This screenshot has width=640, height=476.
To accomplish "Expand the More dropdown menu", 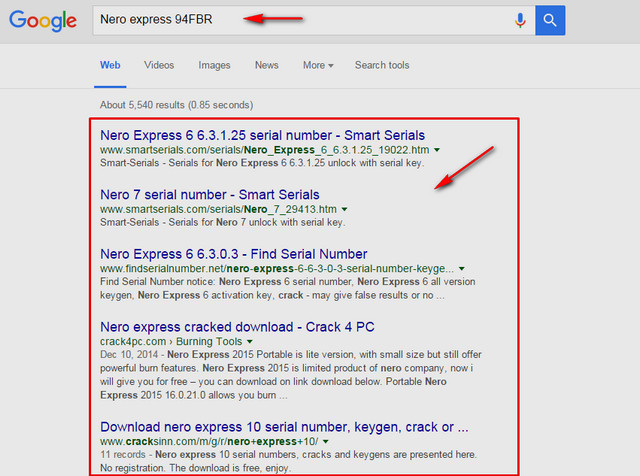I will 318,65.
